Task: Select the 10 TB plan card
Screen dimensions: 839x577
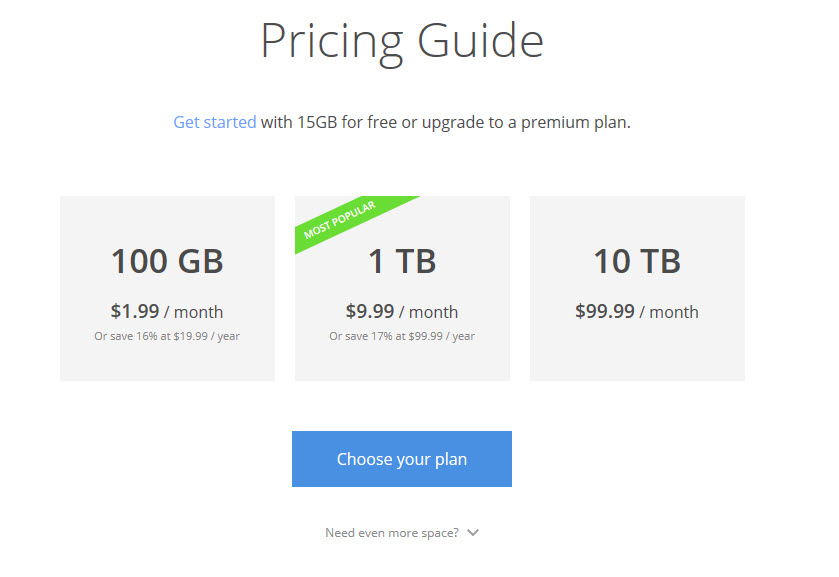Action: pos(637,288)
